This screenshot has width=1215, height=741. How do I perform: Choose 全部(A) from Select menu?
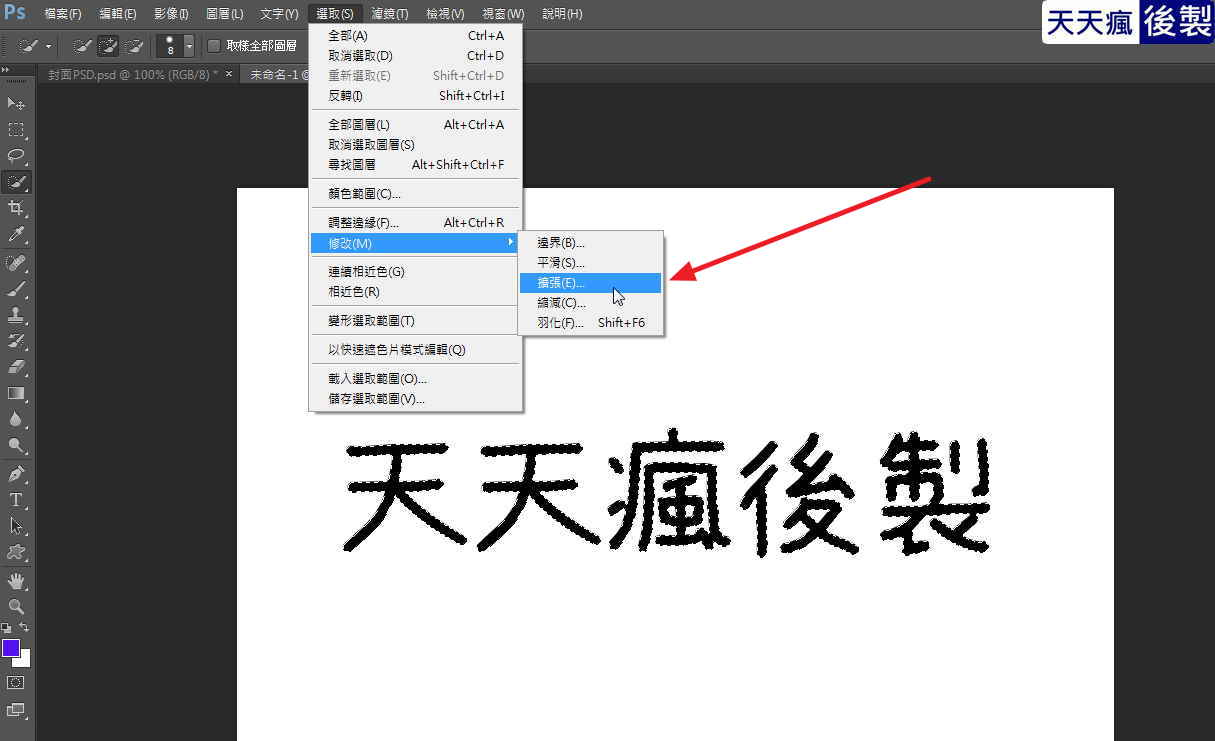coord(415,36)
